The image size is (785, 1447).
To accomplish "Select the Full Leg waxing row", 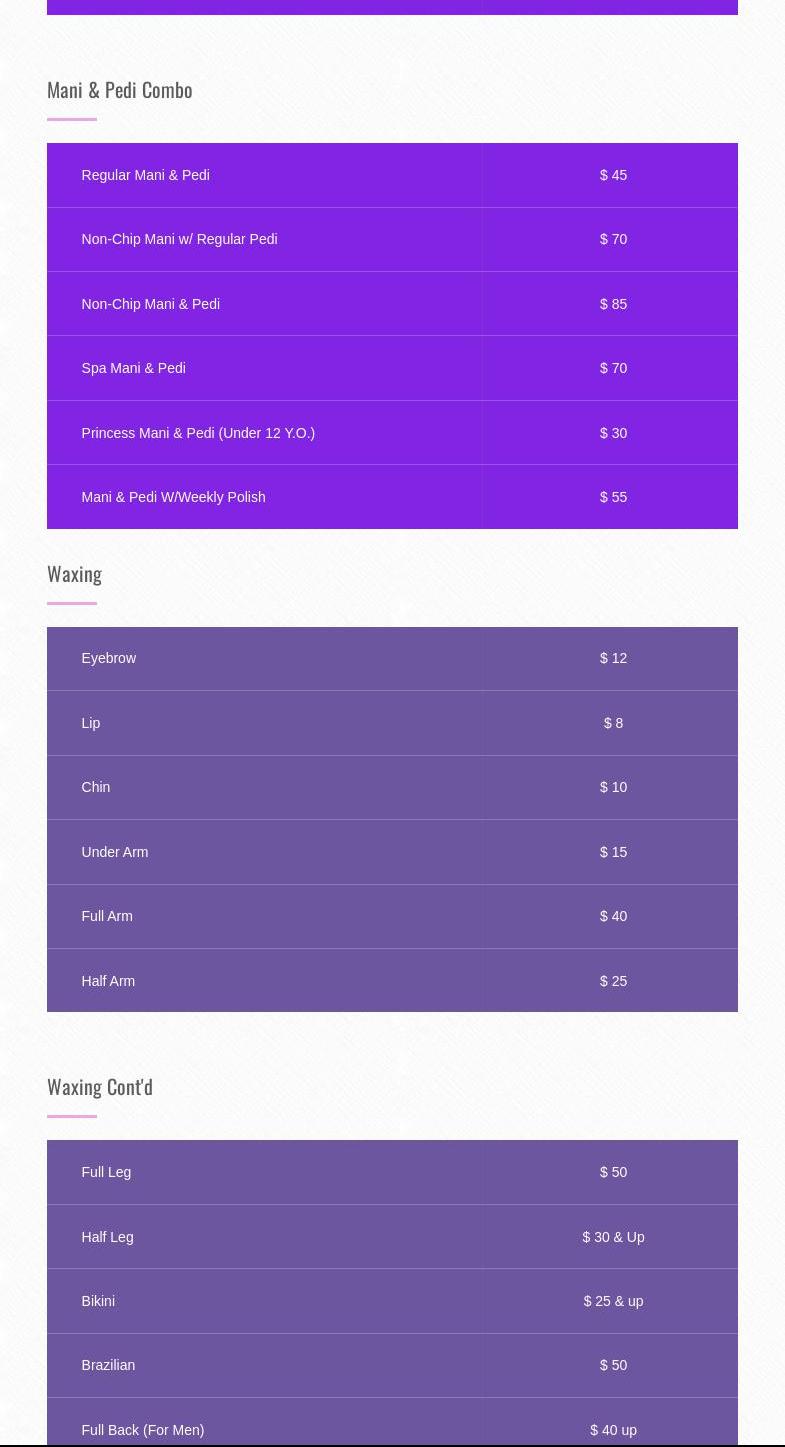I will coord(106,1172).
